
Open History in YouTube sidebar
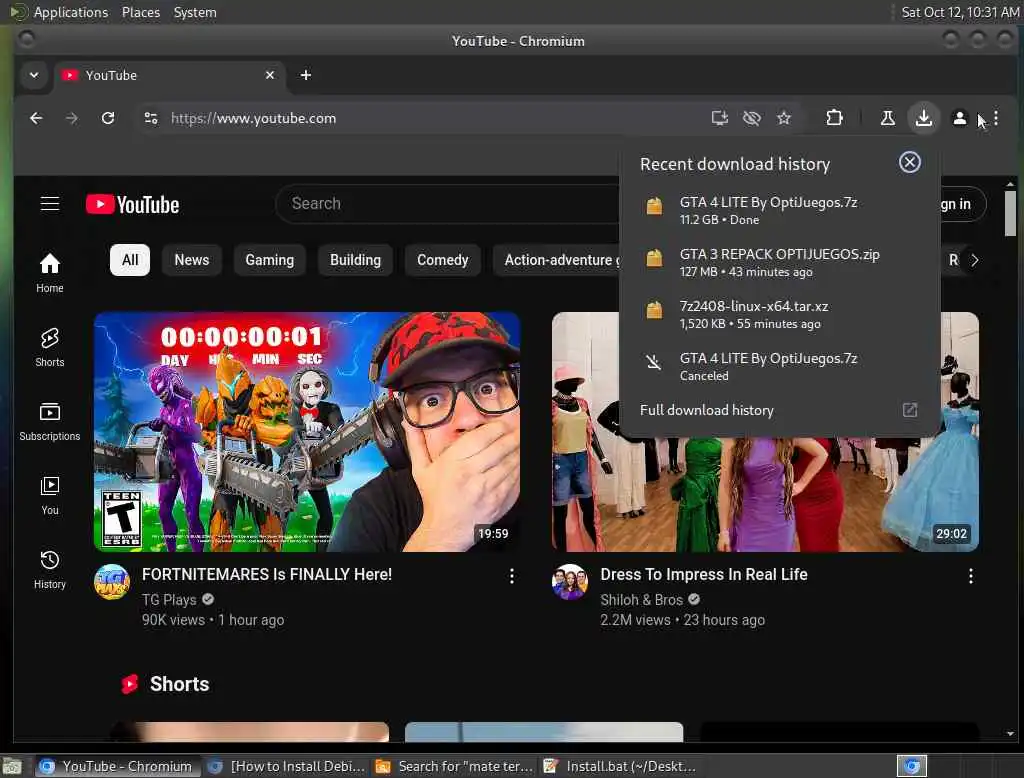tap(50, 570)
